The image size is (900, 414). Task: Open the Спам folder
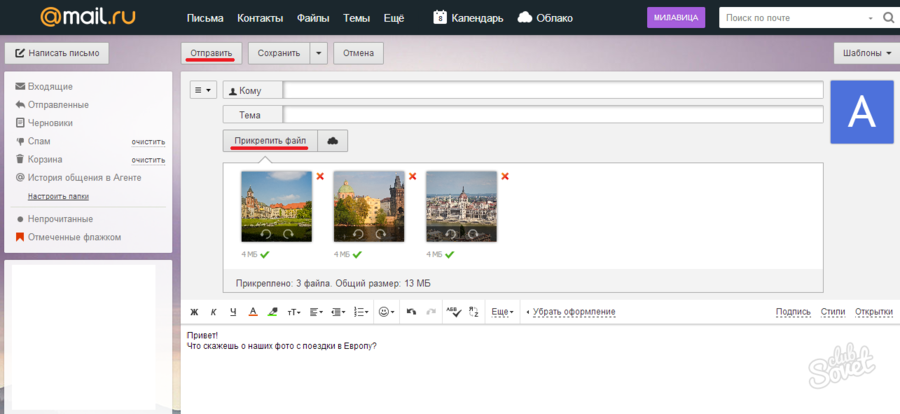click(39, 141)
